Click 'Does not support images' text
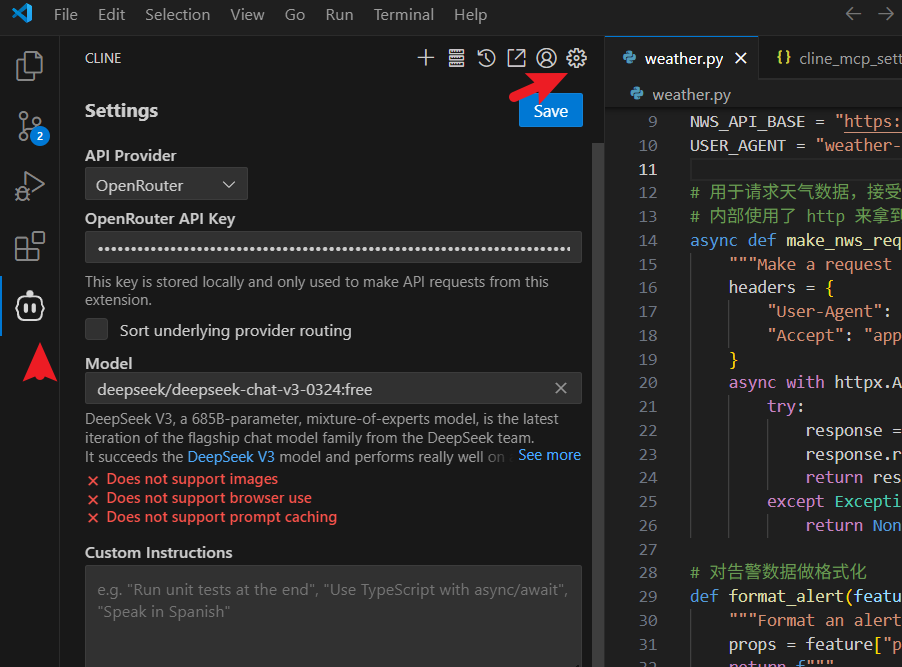The image size is (902, 667). click(192, 479)
